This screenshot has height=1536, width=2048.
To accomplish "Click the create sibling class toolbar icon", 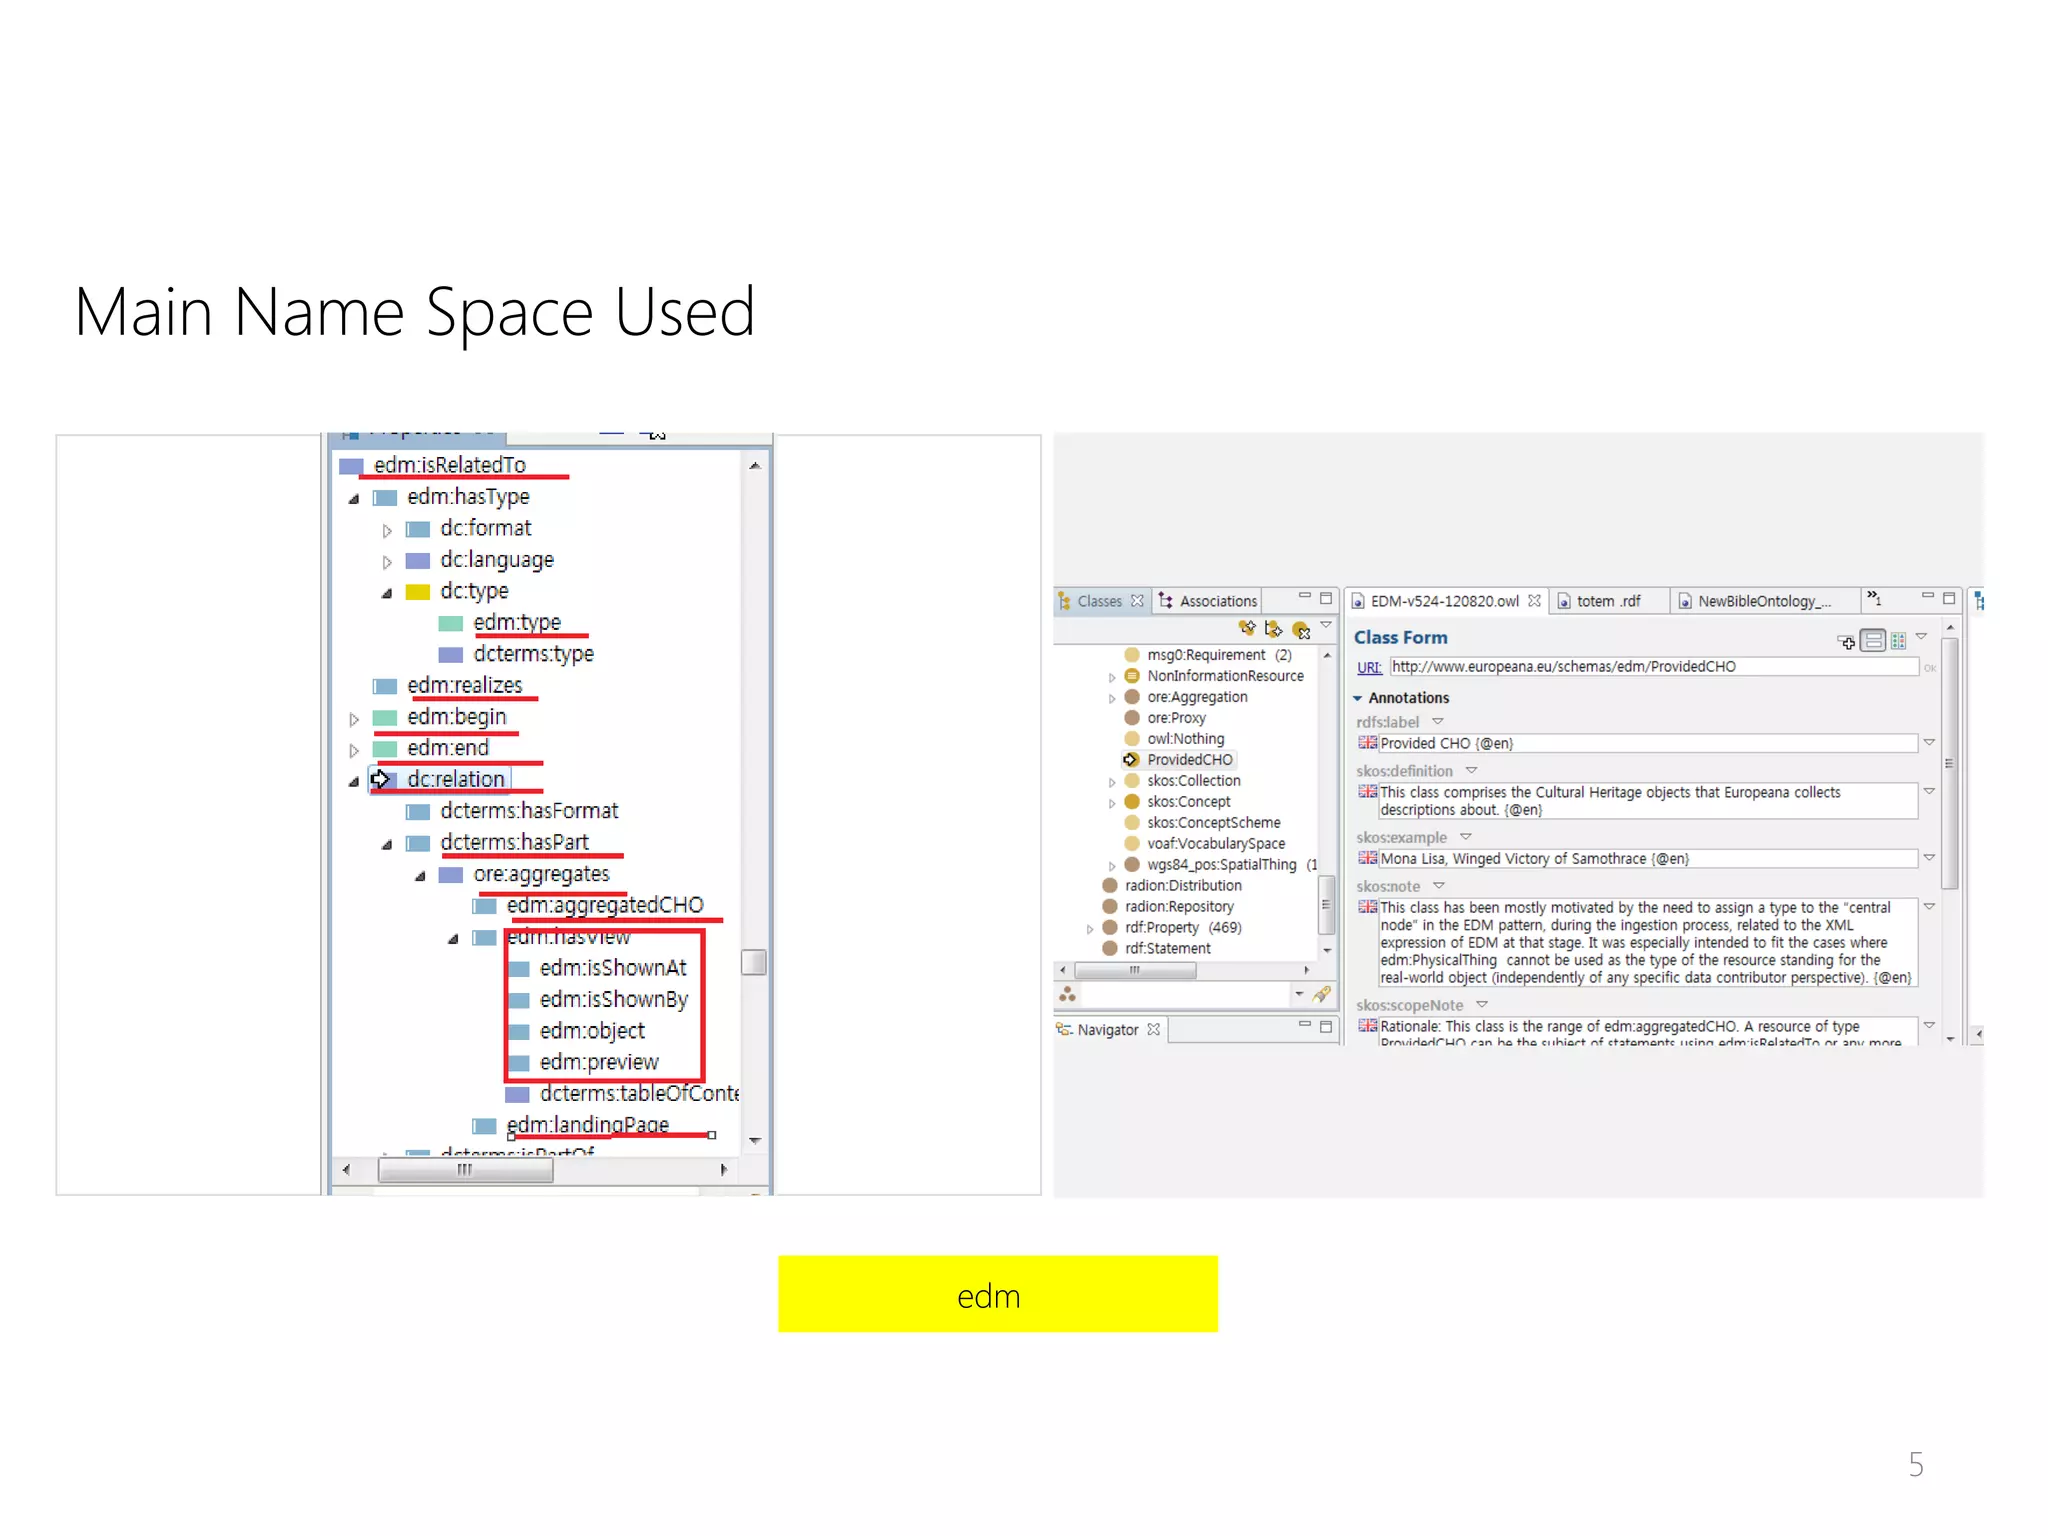I will pos(1273,628).
